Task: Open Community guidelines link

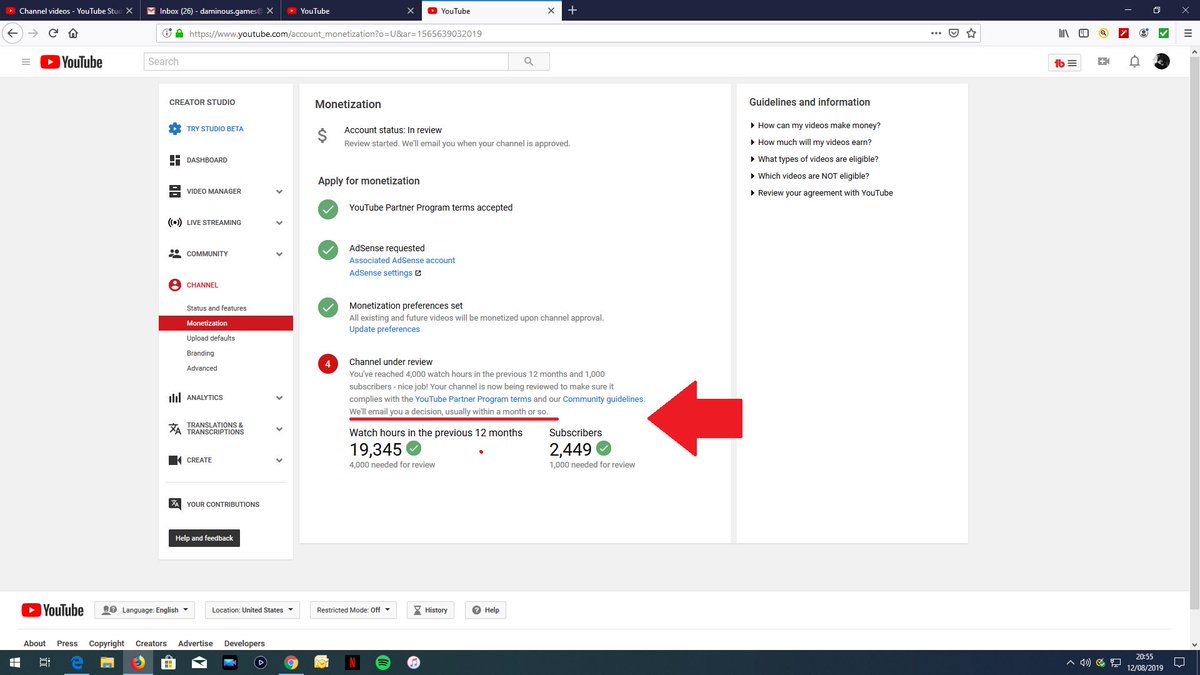Action: click(604, 399)
